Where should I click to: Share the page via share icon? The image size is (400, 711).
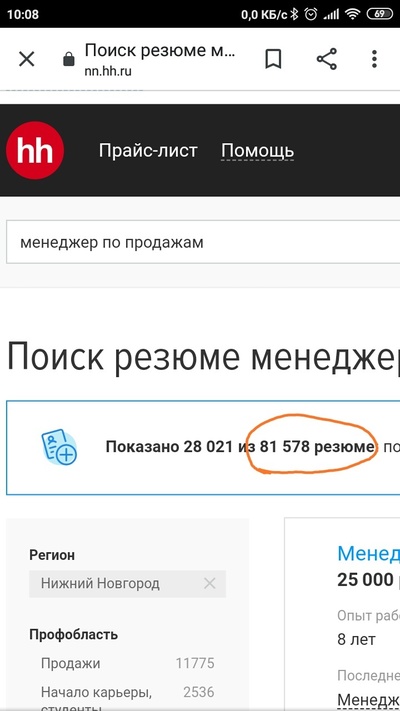coord(327,59)
